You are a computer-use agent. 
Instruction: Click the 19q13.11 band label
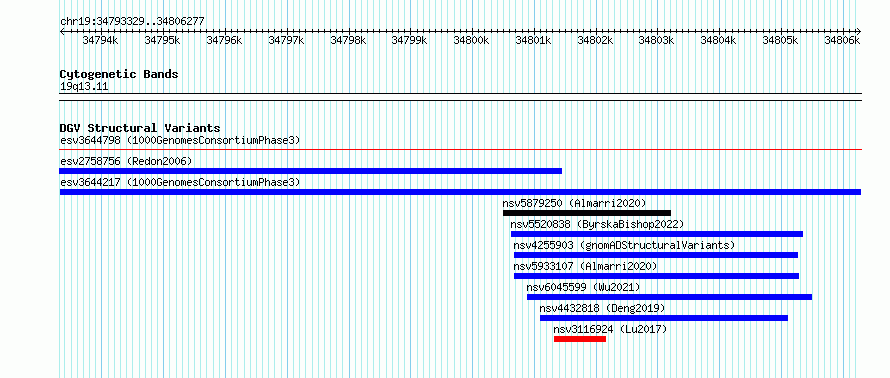tap(84, 87)
